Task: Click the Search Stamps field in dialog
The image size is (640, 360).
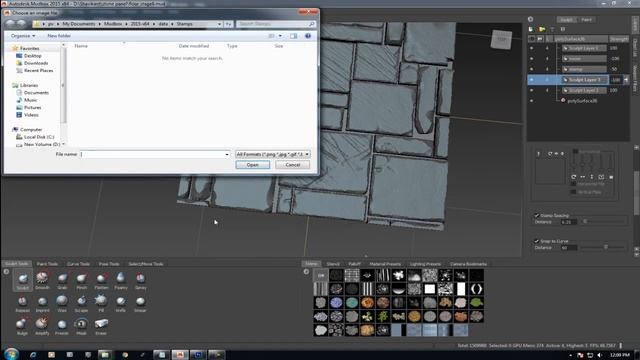Action: [x=276, y=24]
